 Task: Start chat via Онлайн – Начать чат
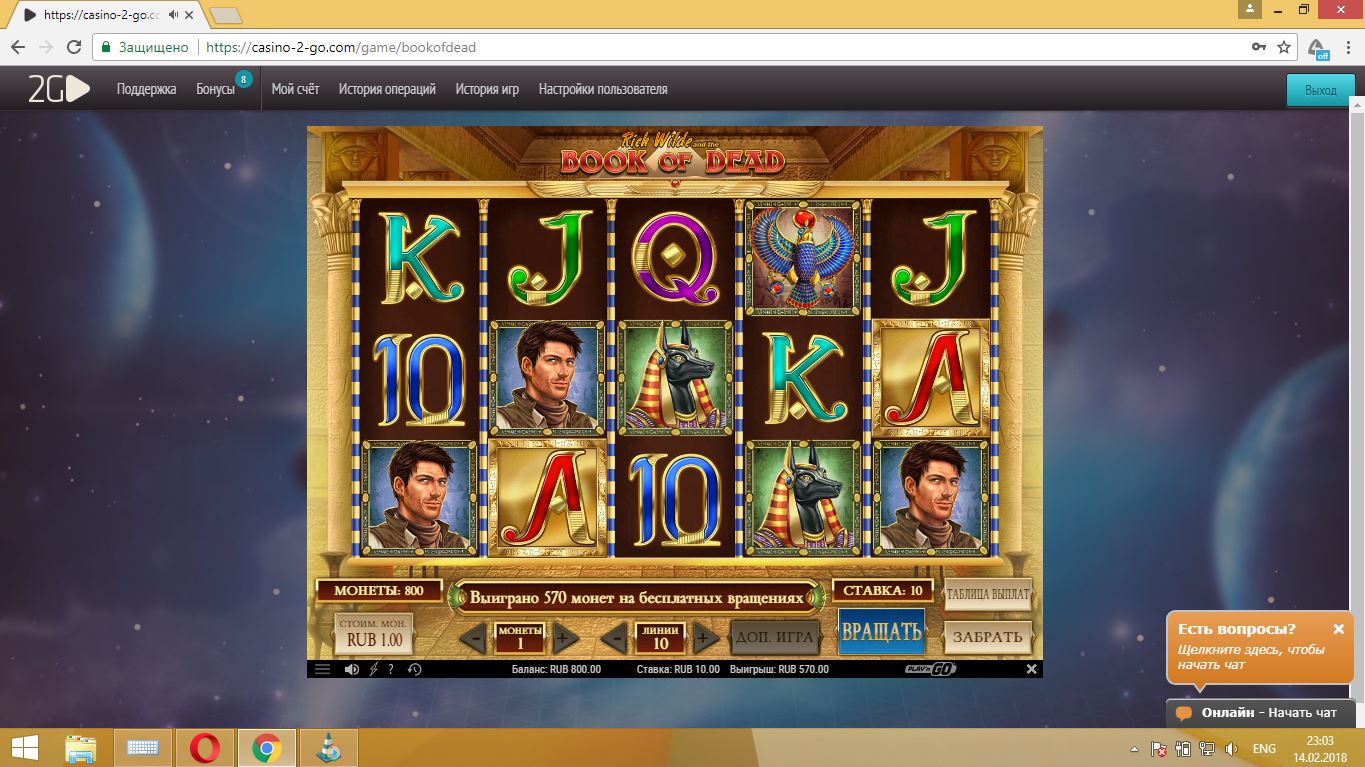(x=1260, y=713)
